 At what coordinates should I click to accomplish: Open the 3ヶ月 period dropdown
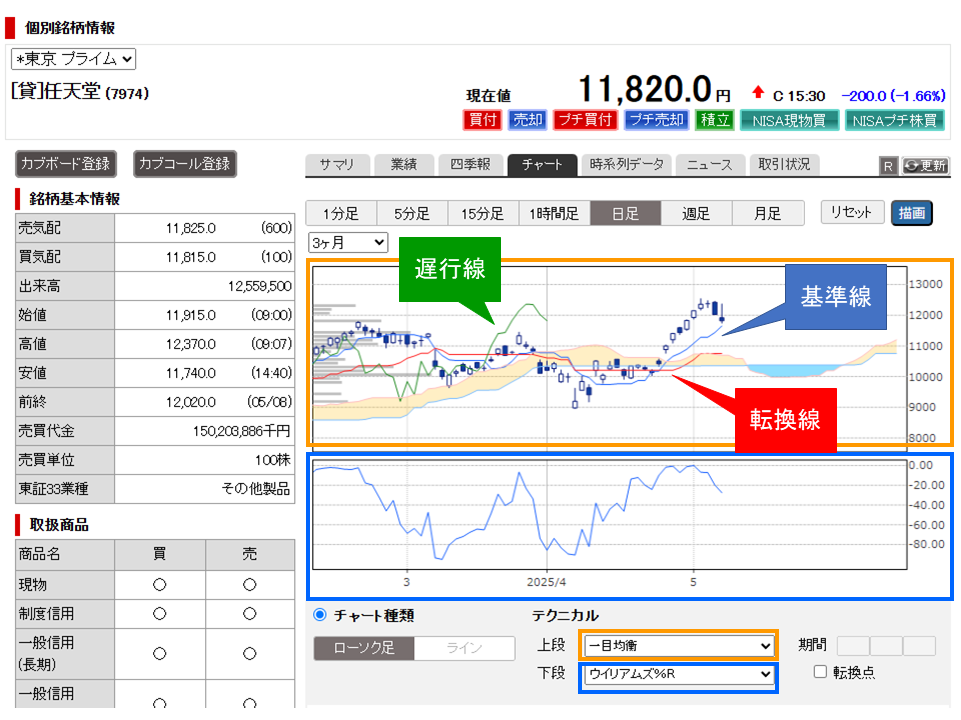pyautogui.click(x=348, y=243)
